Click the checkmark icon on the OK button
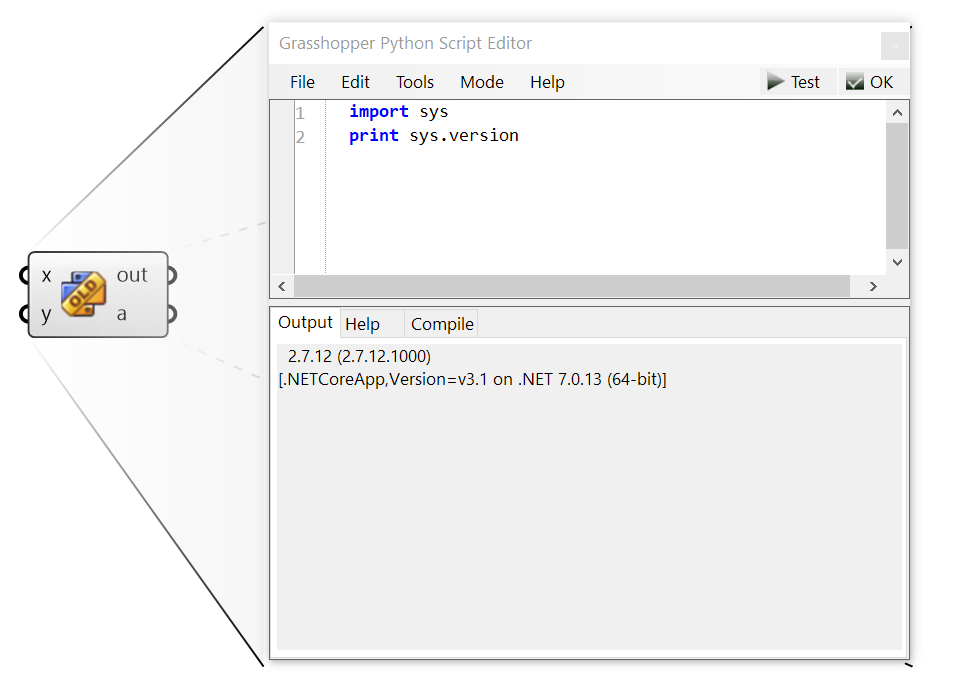This screenshot has width=958, height=700. pyautogui.click(x=855, y=81)
